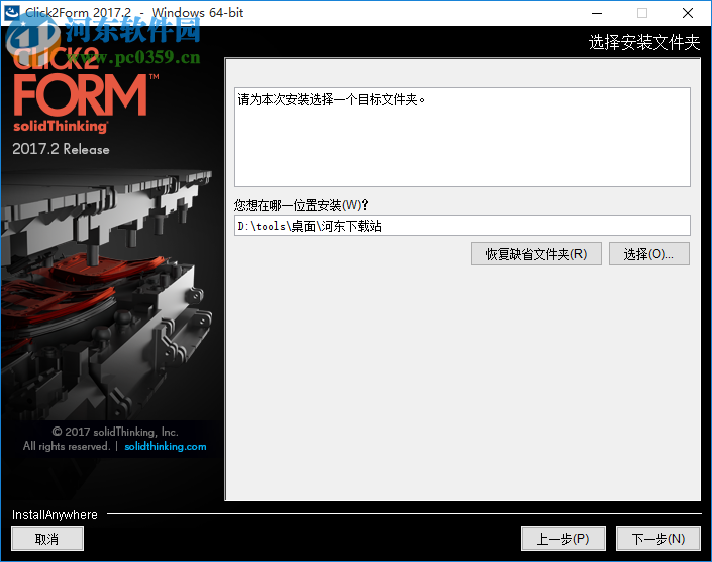Click the 选择安装文件夹 heading text
This screenshot has height=562, width=712.
[x=644, y=42]
